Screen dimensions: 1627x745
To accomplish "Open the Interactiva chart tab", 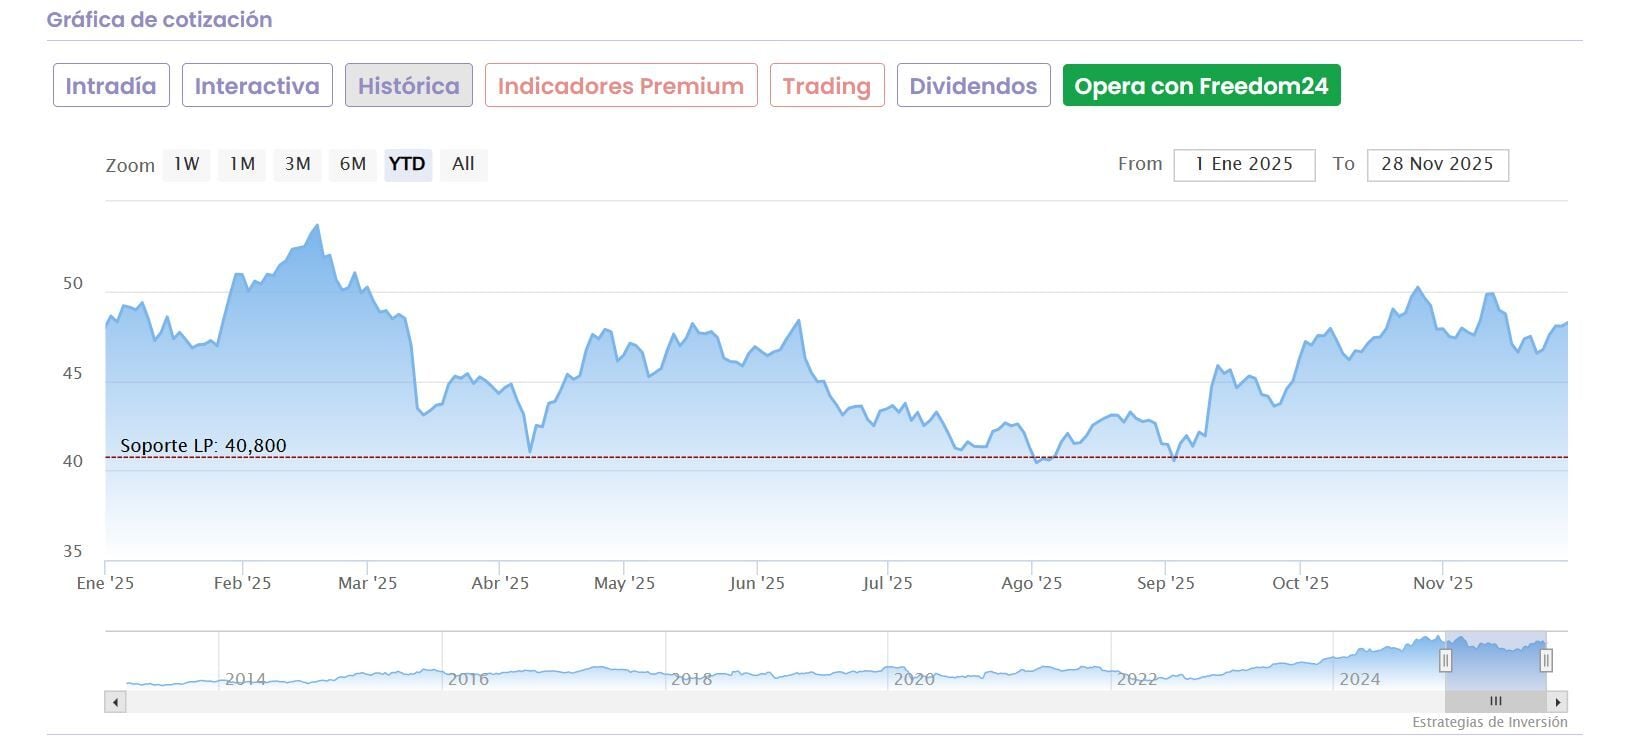I will [x=257, y=86].
